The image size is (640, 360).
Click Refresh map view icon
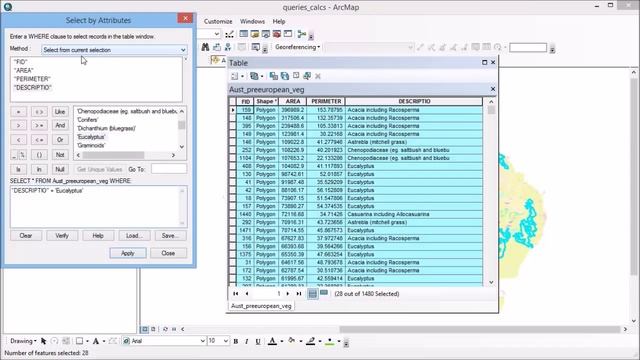pos(165,329)
